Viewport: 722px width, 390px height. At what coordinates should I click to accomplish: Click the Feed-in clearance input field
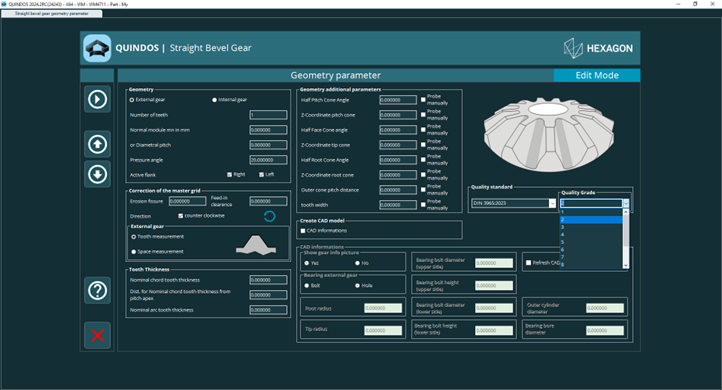point(268,201)
